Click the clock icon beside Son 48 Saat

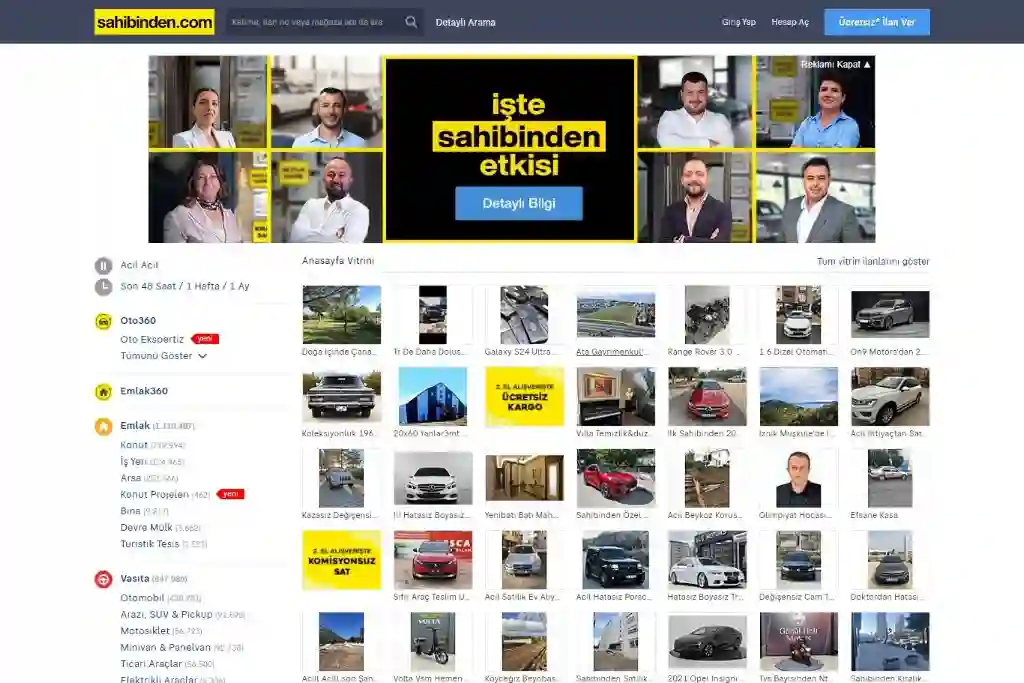coord(103,287)
